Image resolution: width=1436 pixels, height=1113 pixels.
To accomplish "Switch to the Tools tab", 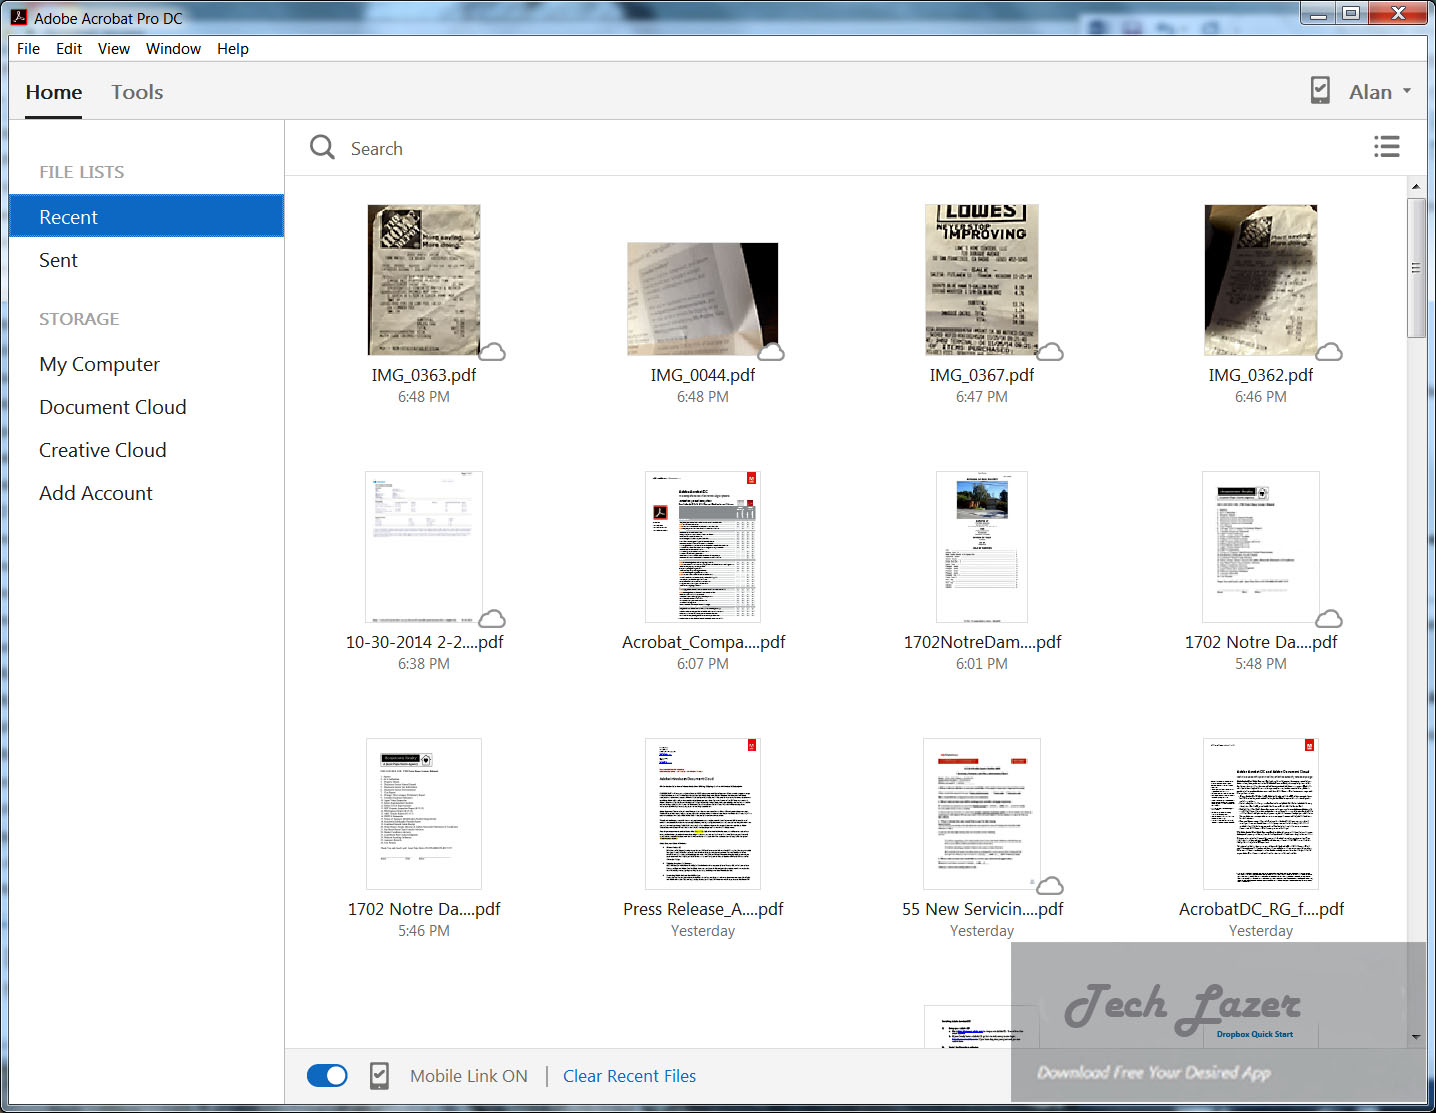I will 137,92.
